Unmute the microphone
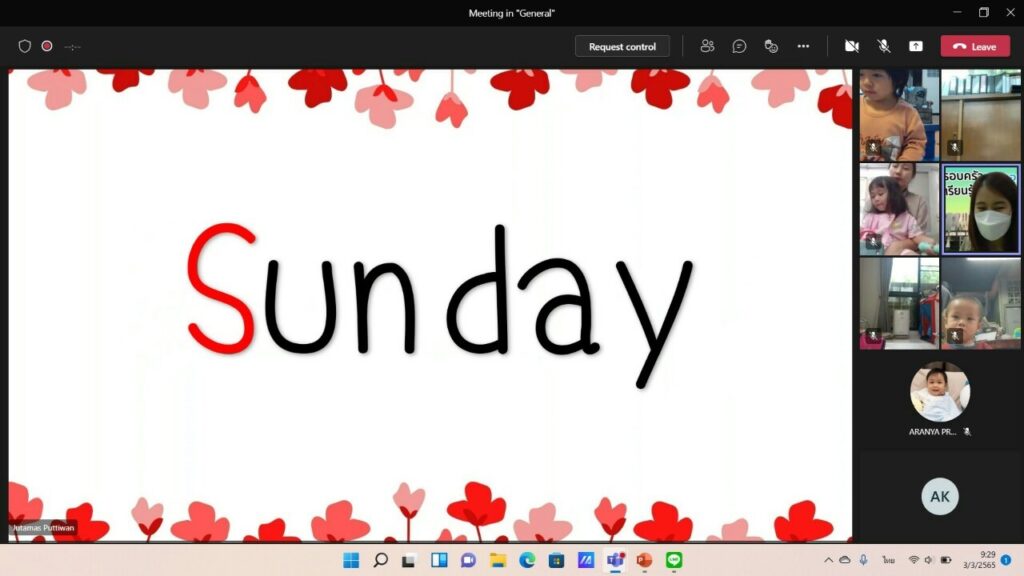 pos(883,46)
